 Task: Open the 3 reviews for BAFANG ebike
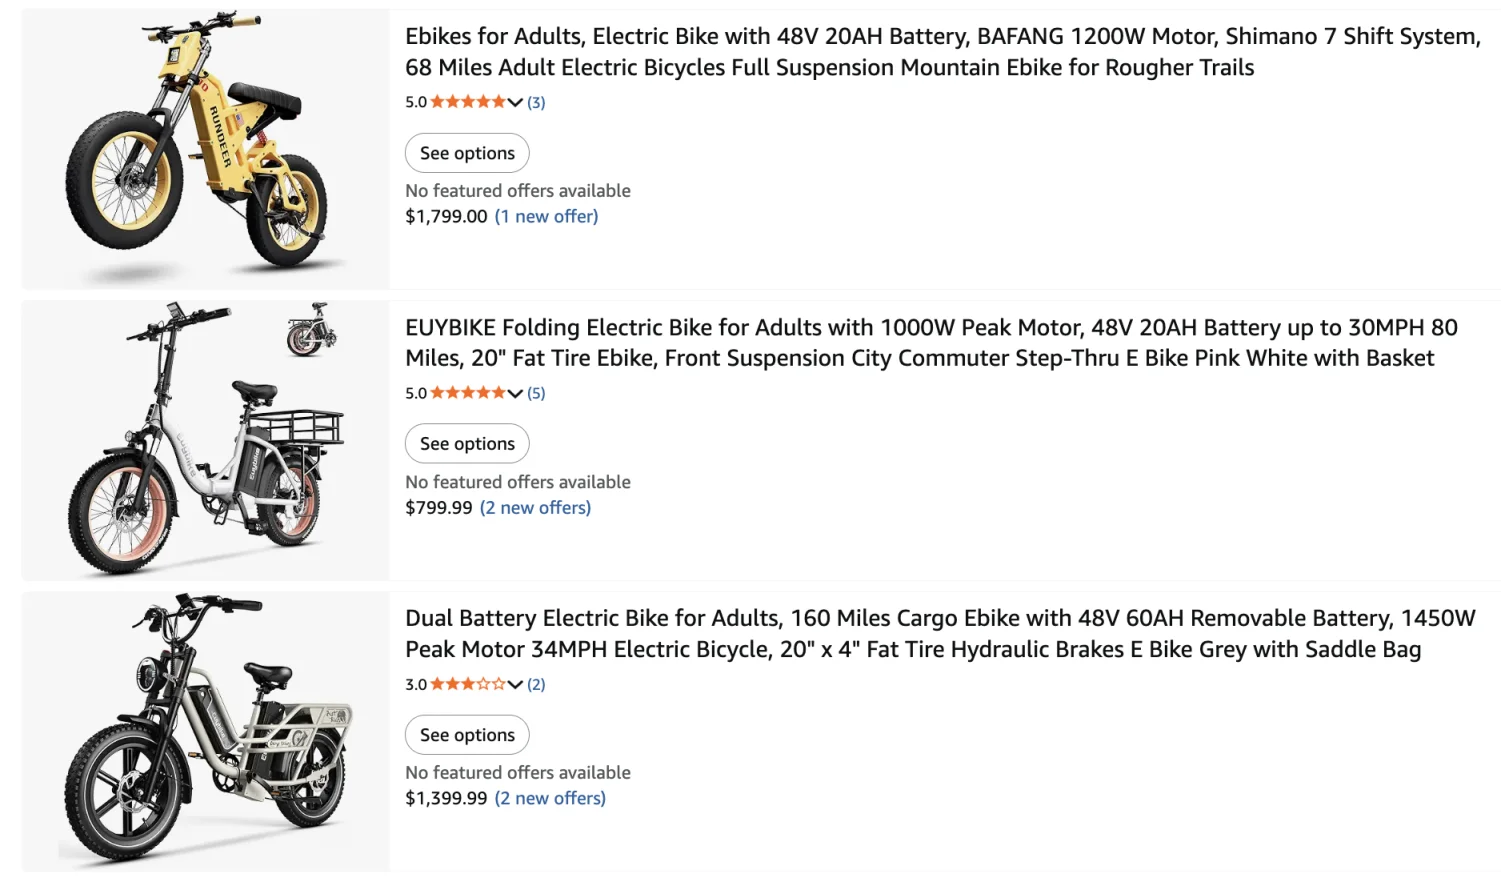(536, 102)
